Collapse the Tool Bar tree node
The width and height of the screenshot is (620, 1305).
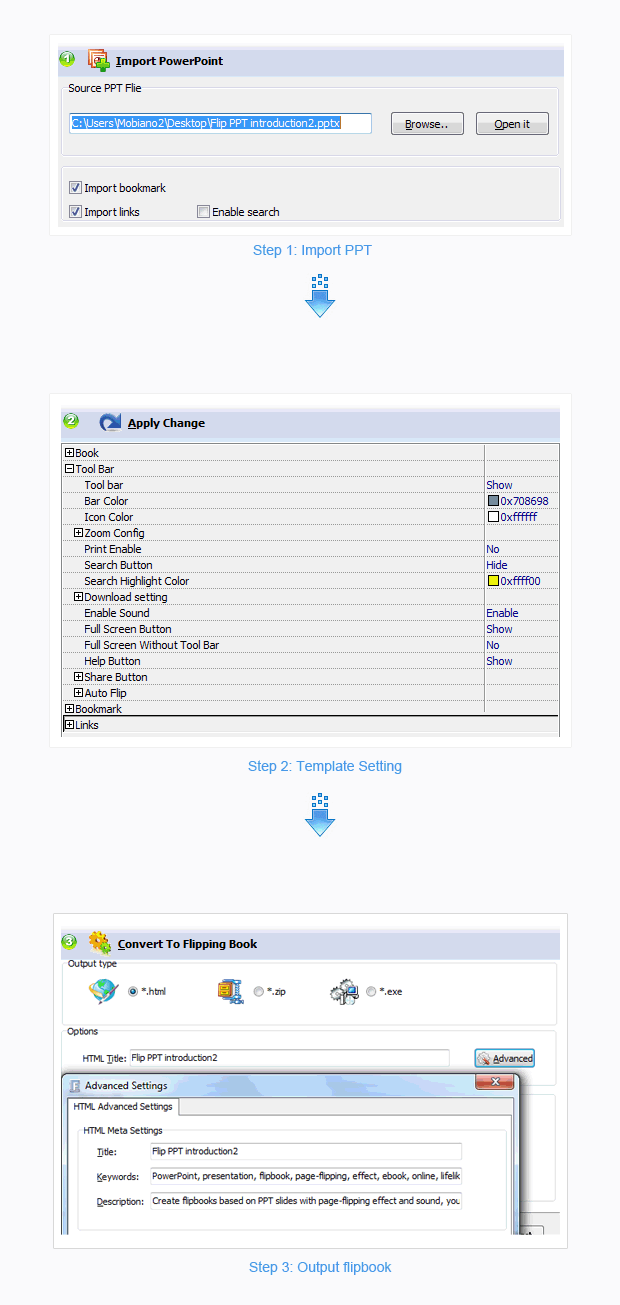[70, 469]
